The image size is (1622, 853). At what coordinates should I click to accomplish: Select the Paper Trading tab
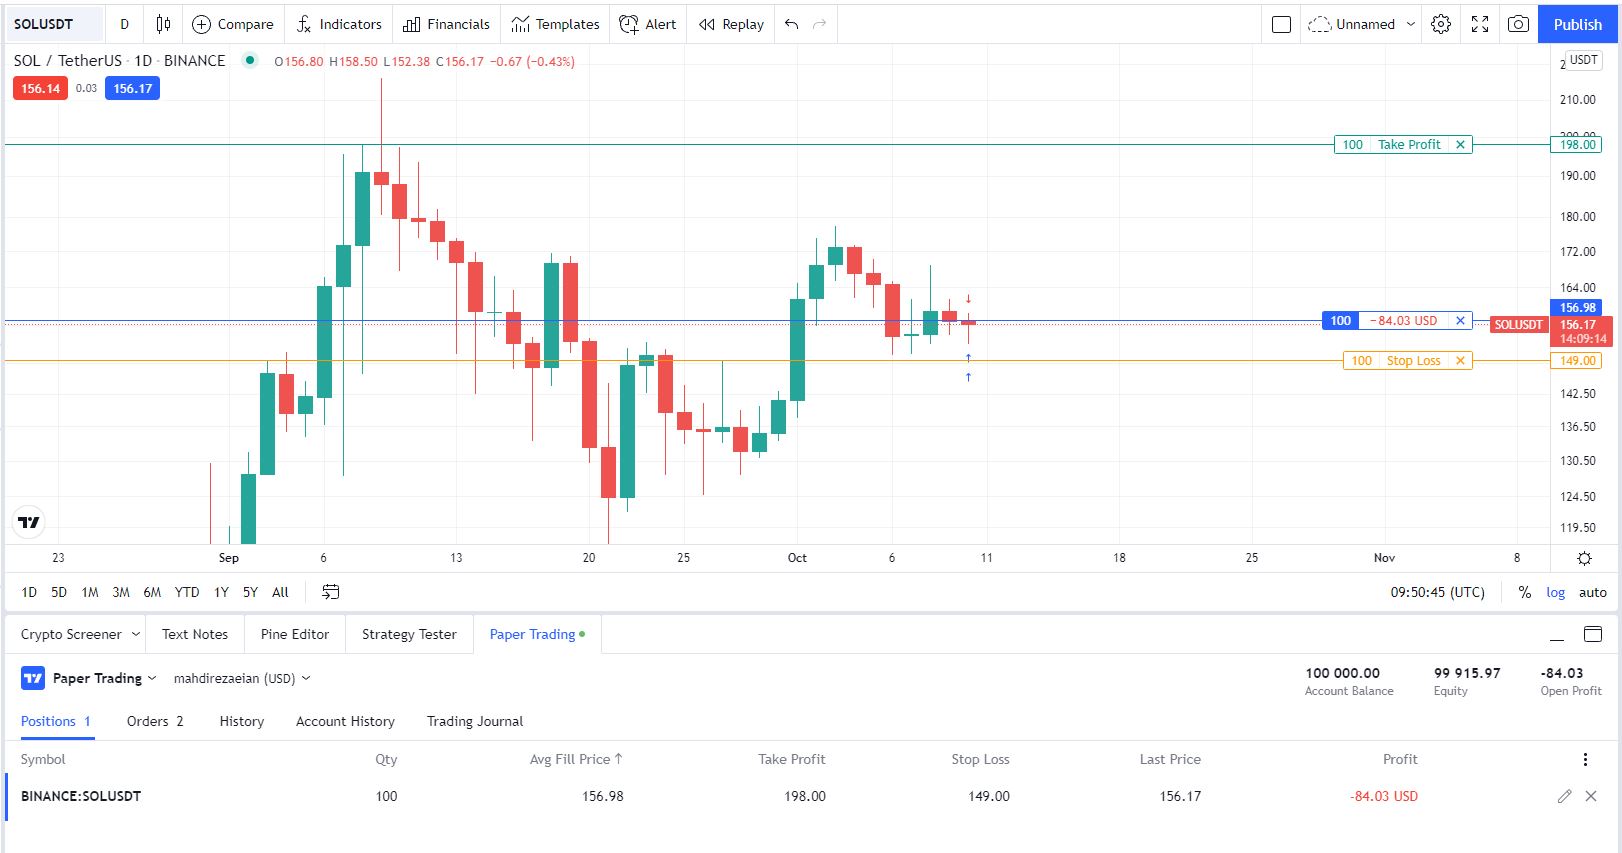[x=537, y=634]
